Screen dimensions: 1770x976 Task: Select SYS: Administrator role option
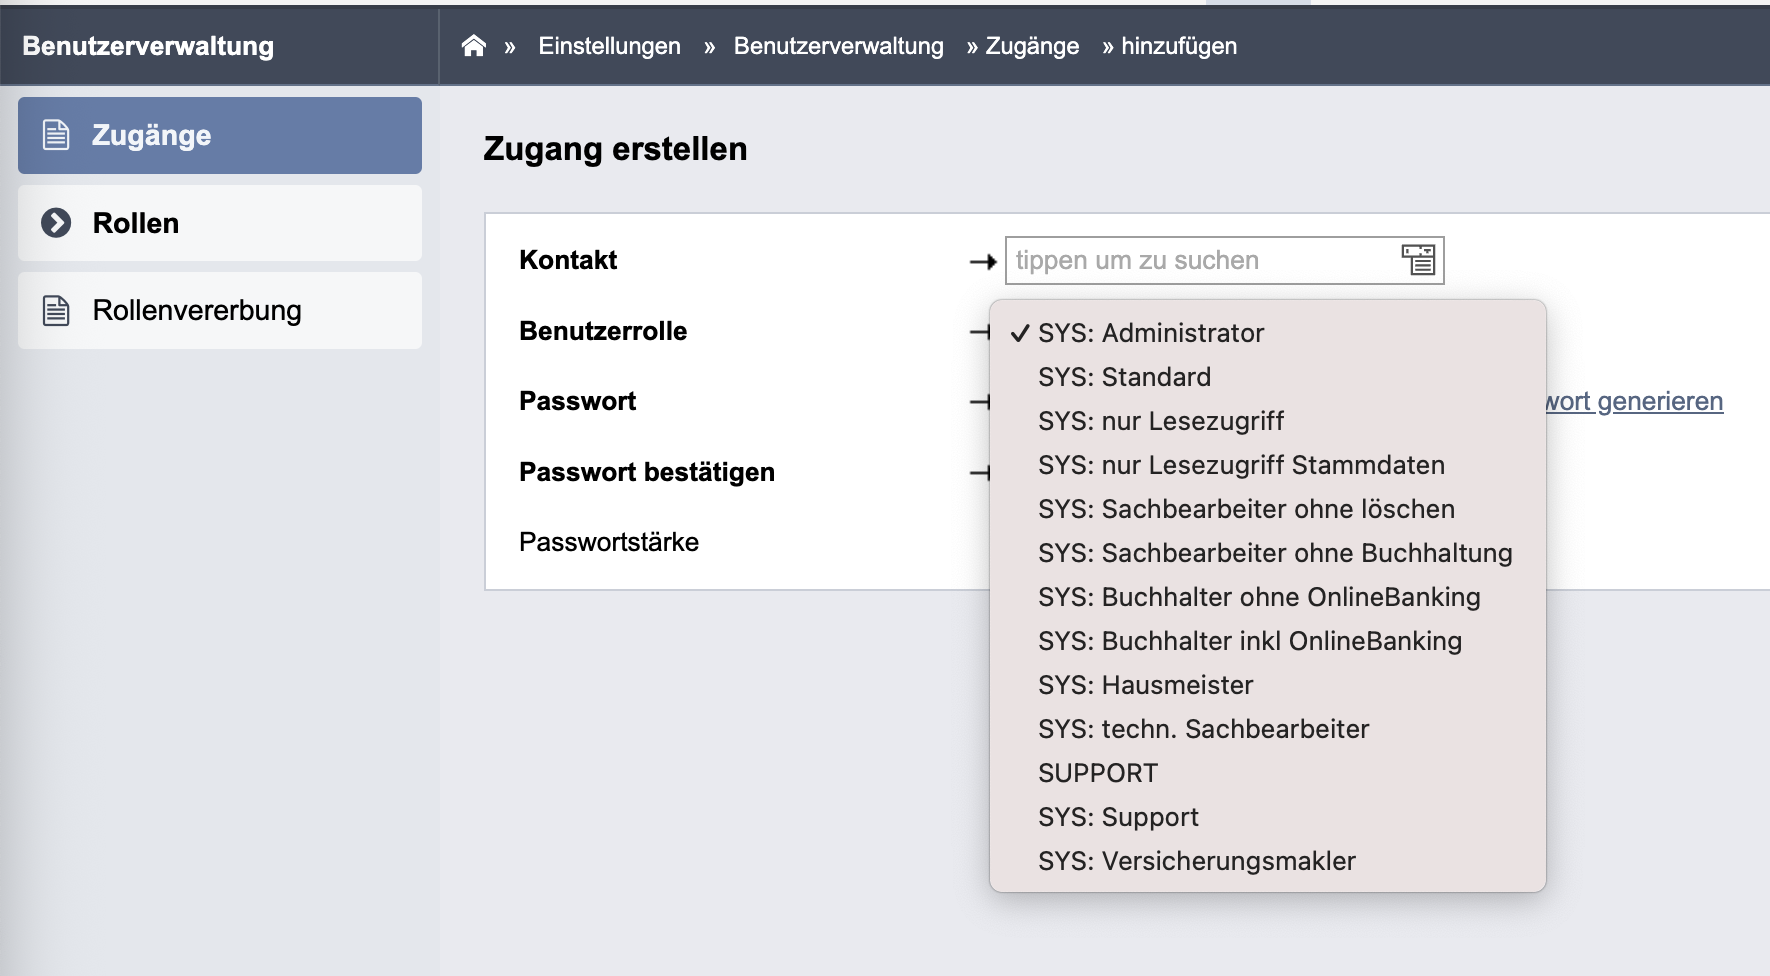tap(1268, 333)
